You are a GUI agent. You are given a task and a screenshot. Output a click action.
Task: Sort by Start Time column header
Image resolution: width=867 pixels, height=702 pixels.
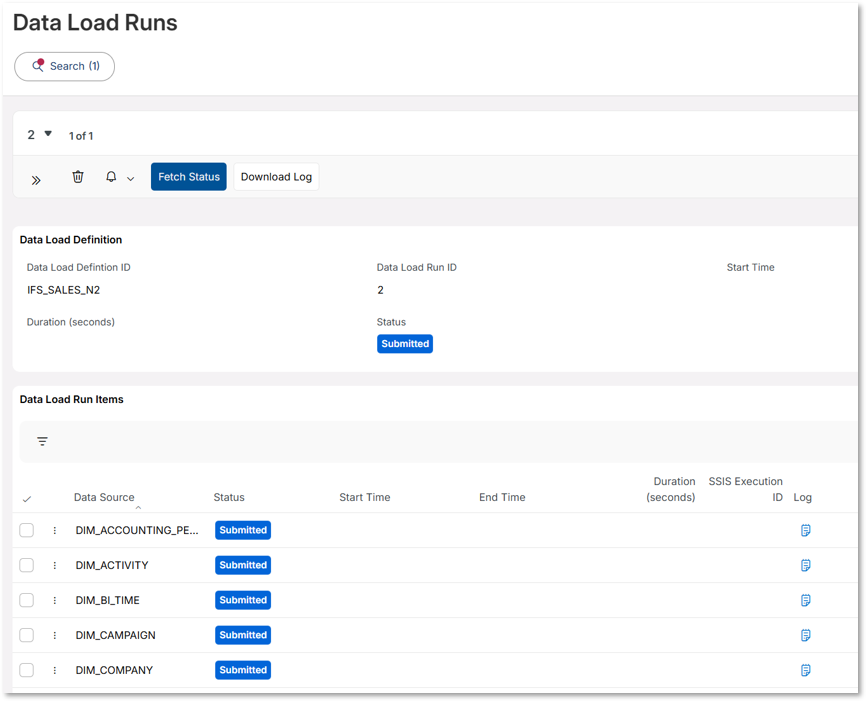[x=365, y=497]
